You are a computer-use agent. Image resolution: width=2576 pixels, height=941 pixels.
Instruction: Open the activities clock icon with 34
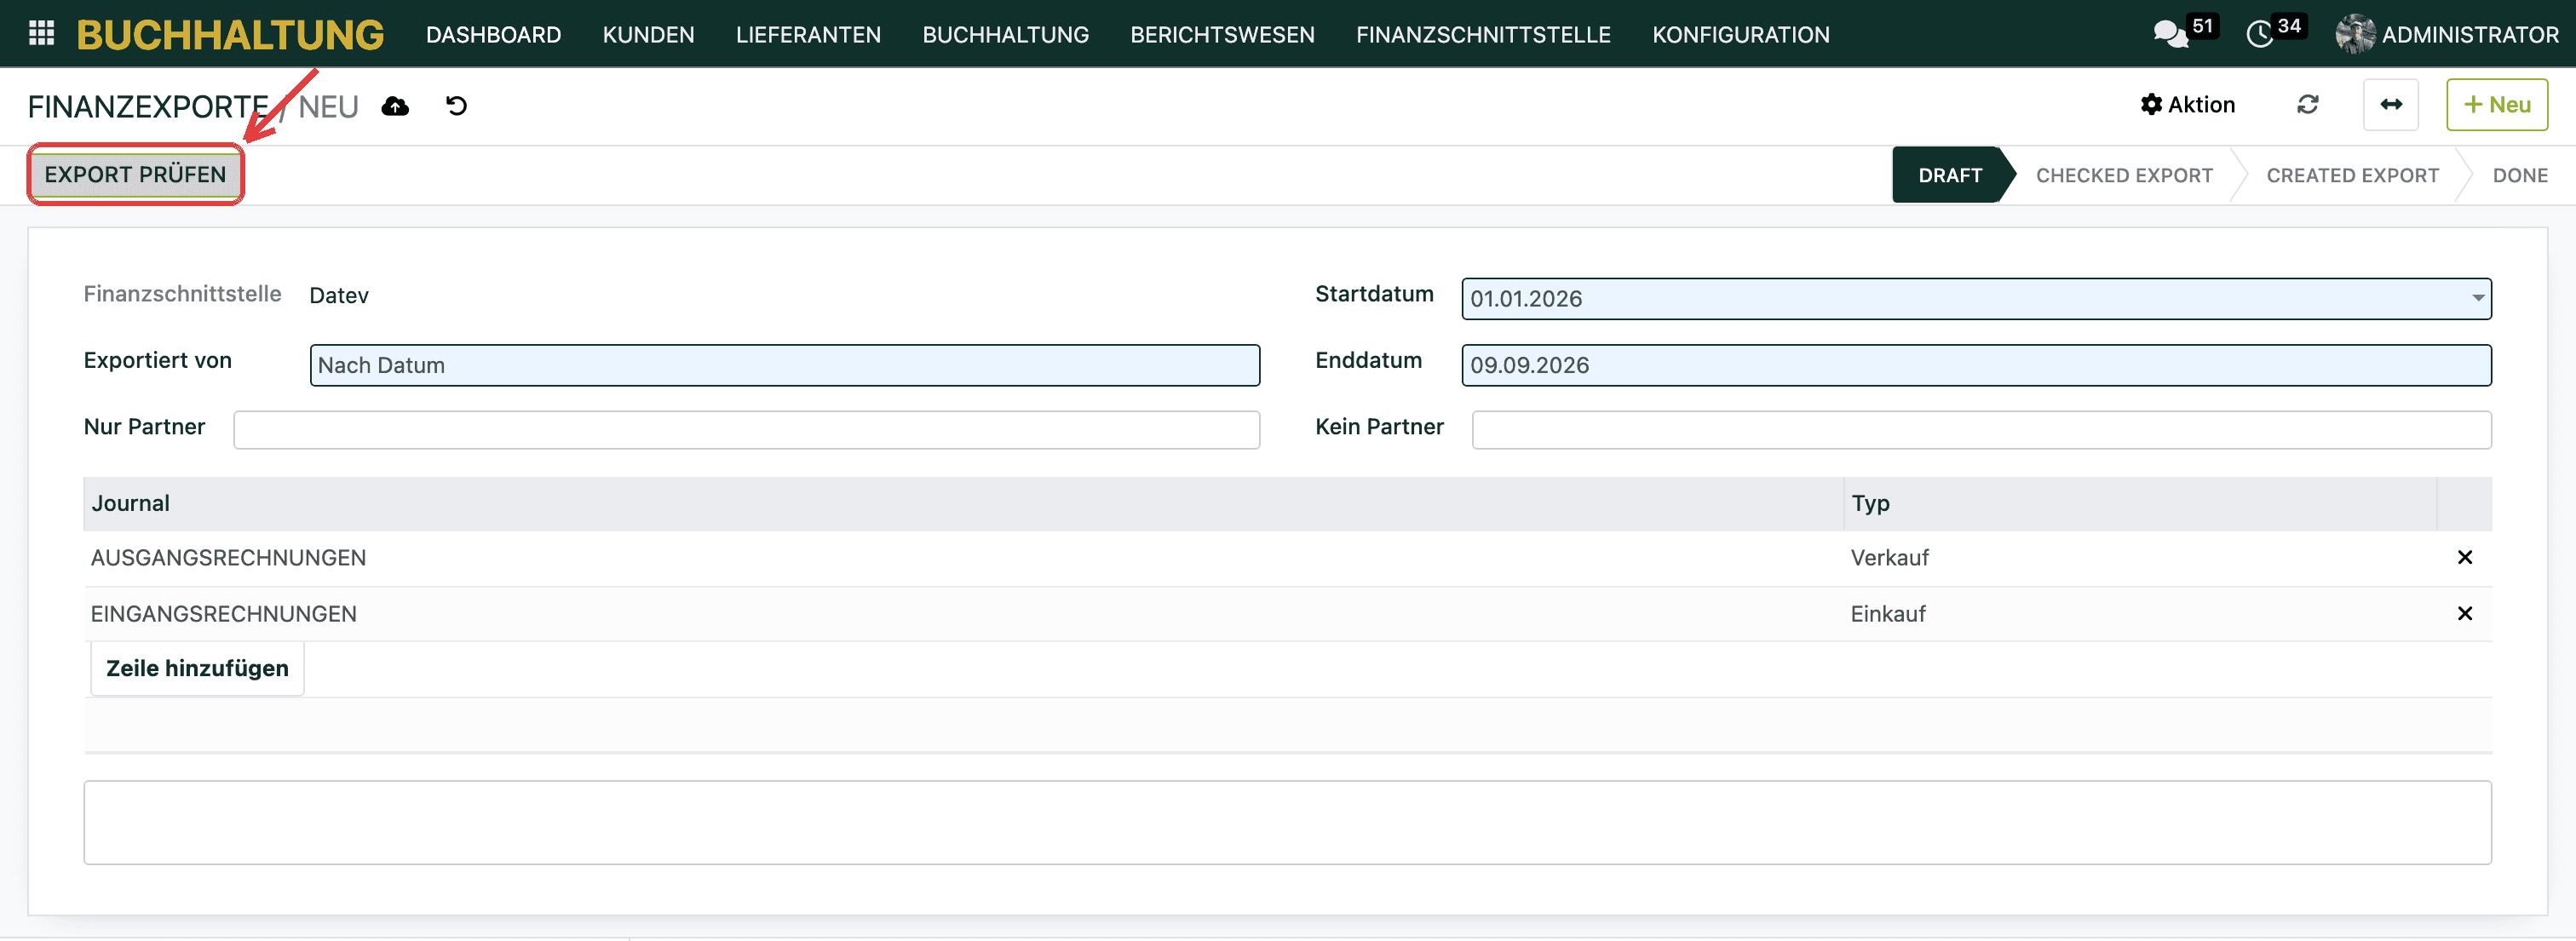coord(2260,34)
